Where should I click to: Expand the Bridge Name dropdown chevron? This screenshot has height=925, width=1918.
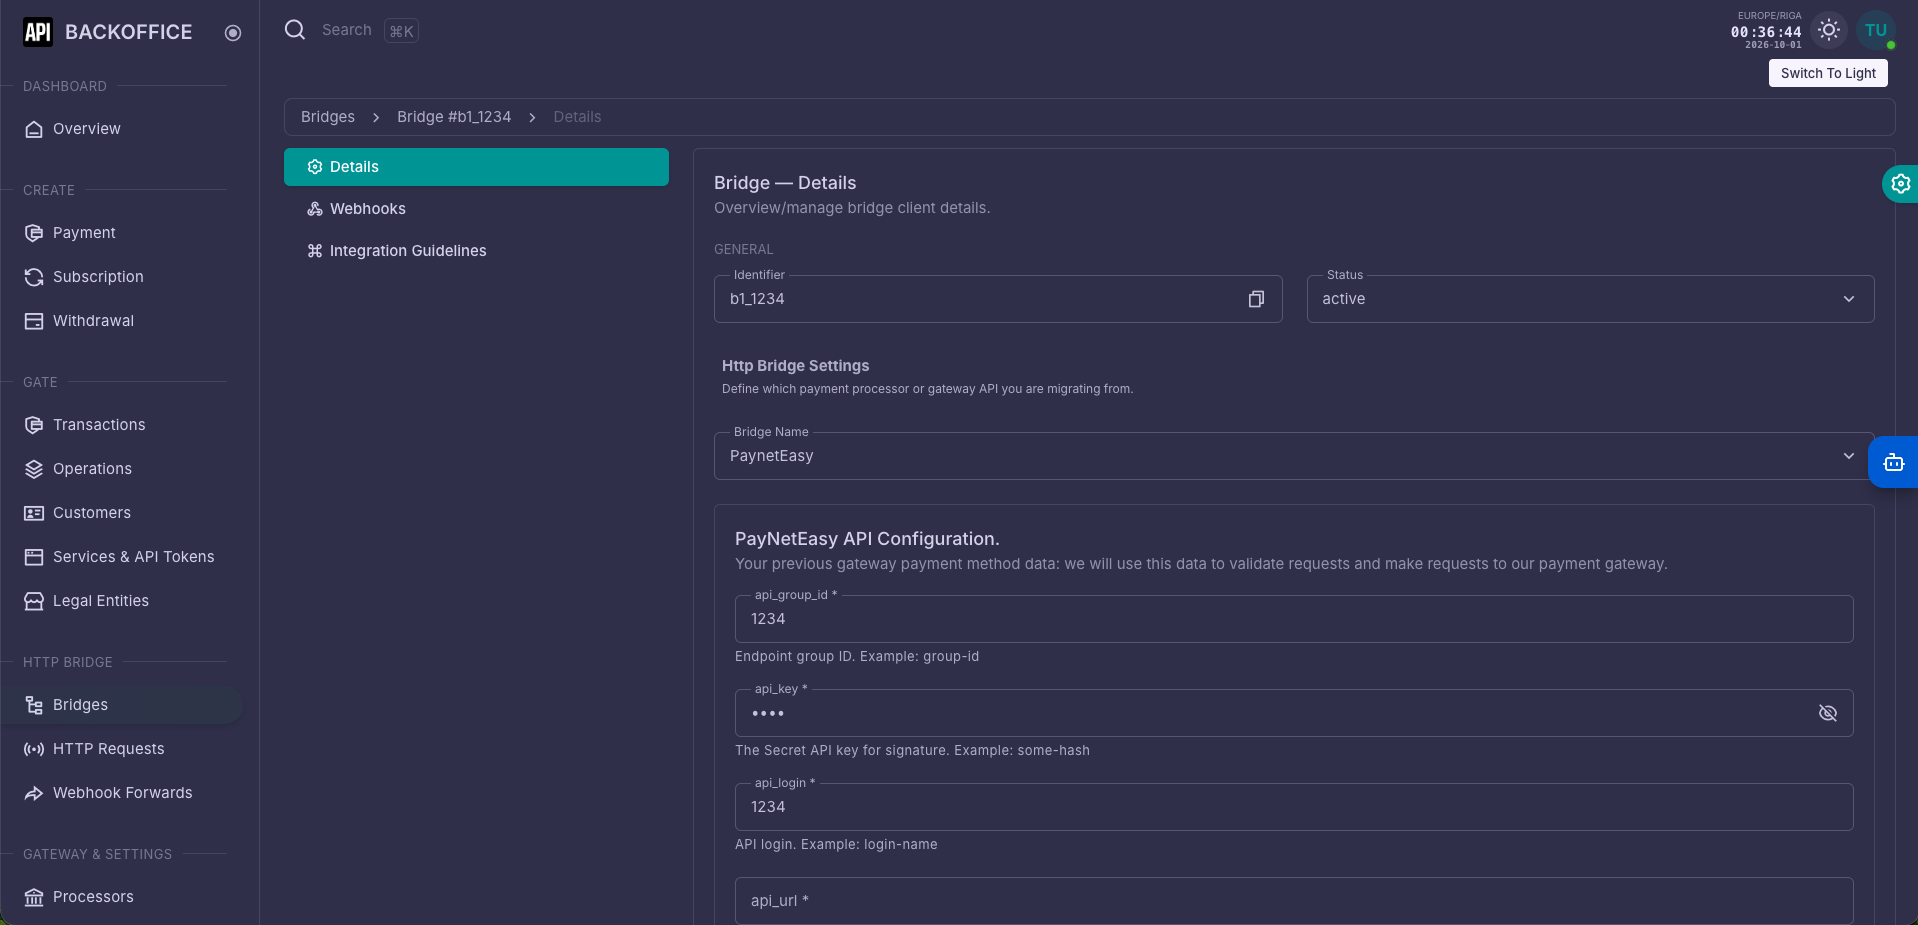(1849, 456)
